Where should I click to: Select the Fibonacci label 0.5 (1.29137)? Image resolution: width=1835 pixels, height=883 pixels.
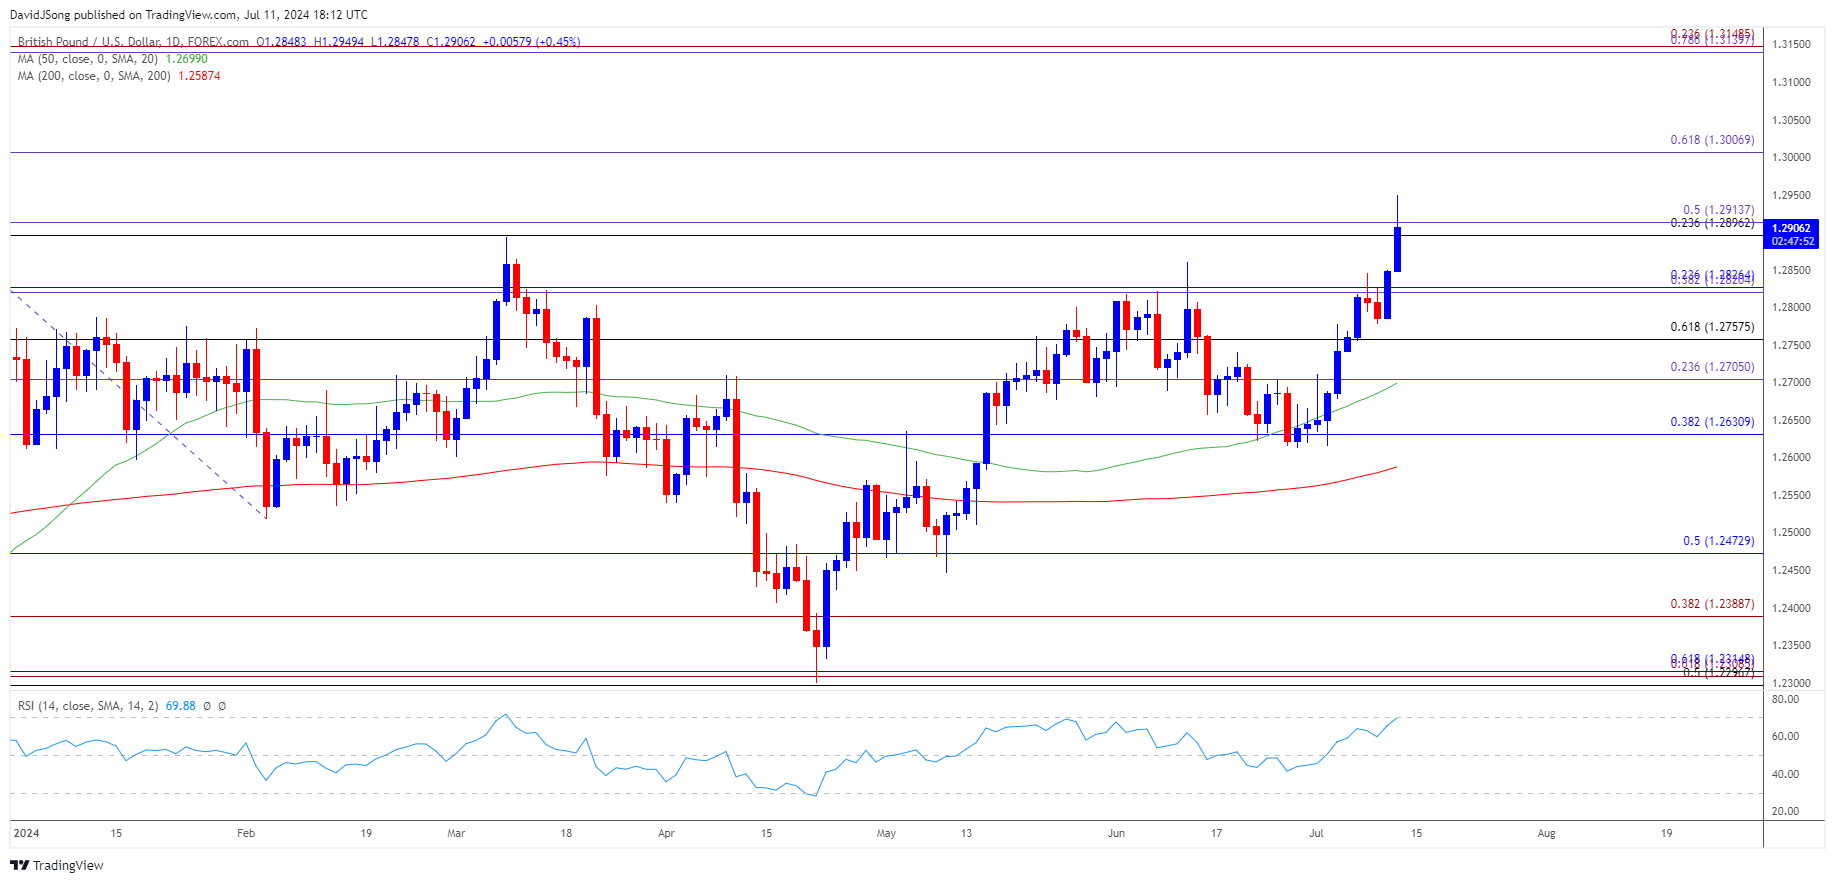[1718, 211]
